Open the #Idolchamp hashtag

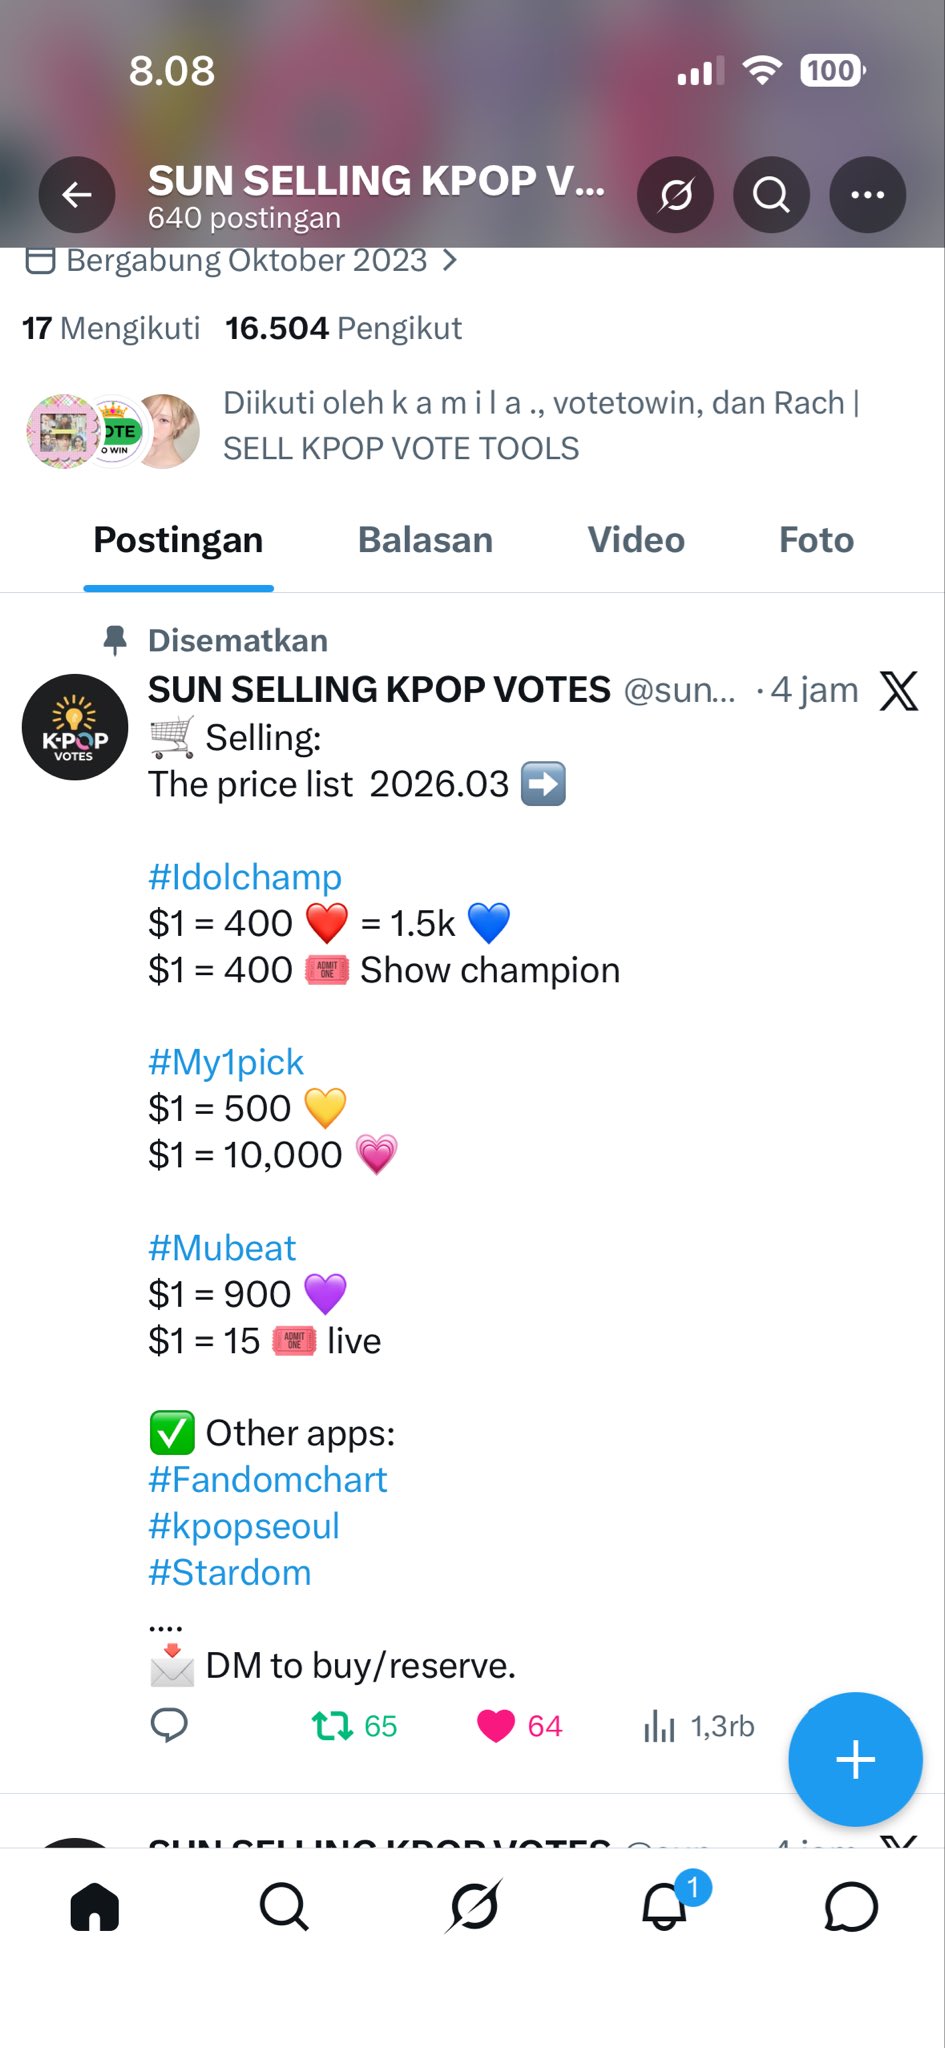245,877
